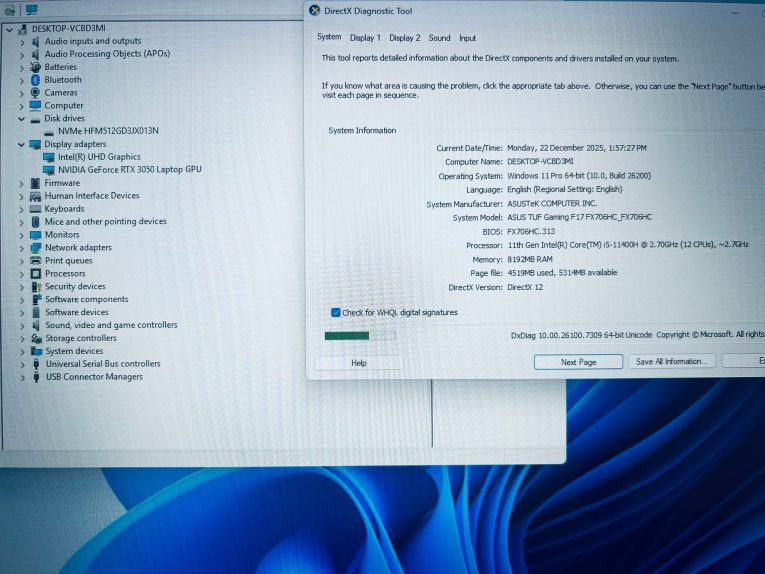Click the Print queues category icon
The height and width of the screenshot is (574, 765).
pyautogui.click(x=35, y=260)
